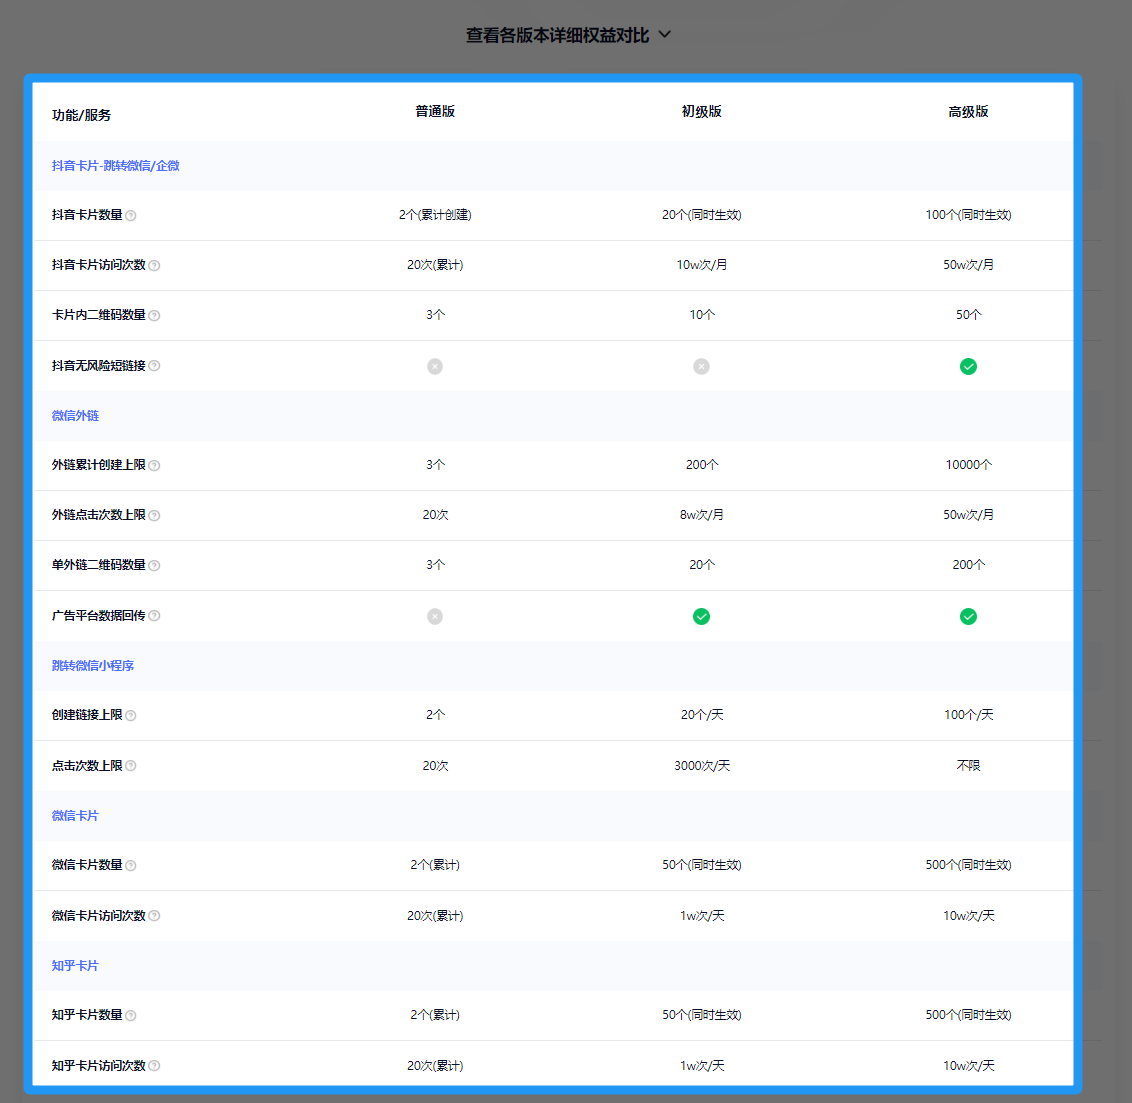This screenshot has height=1103, width=1132.
Task: Select the 普通版 column header
Action: tap(435, 112)
